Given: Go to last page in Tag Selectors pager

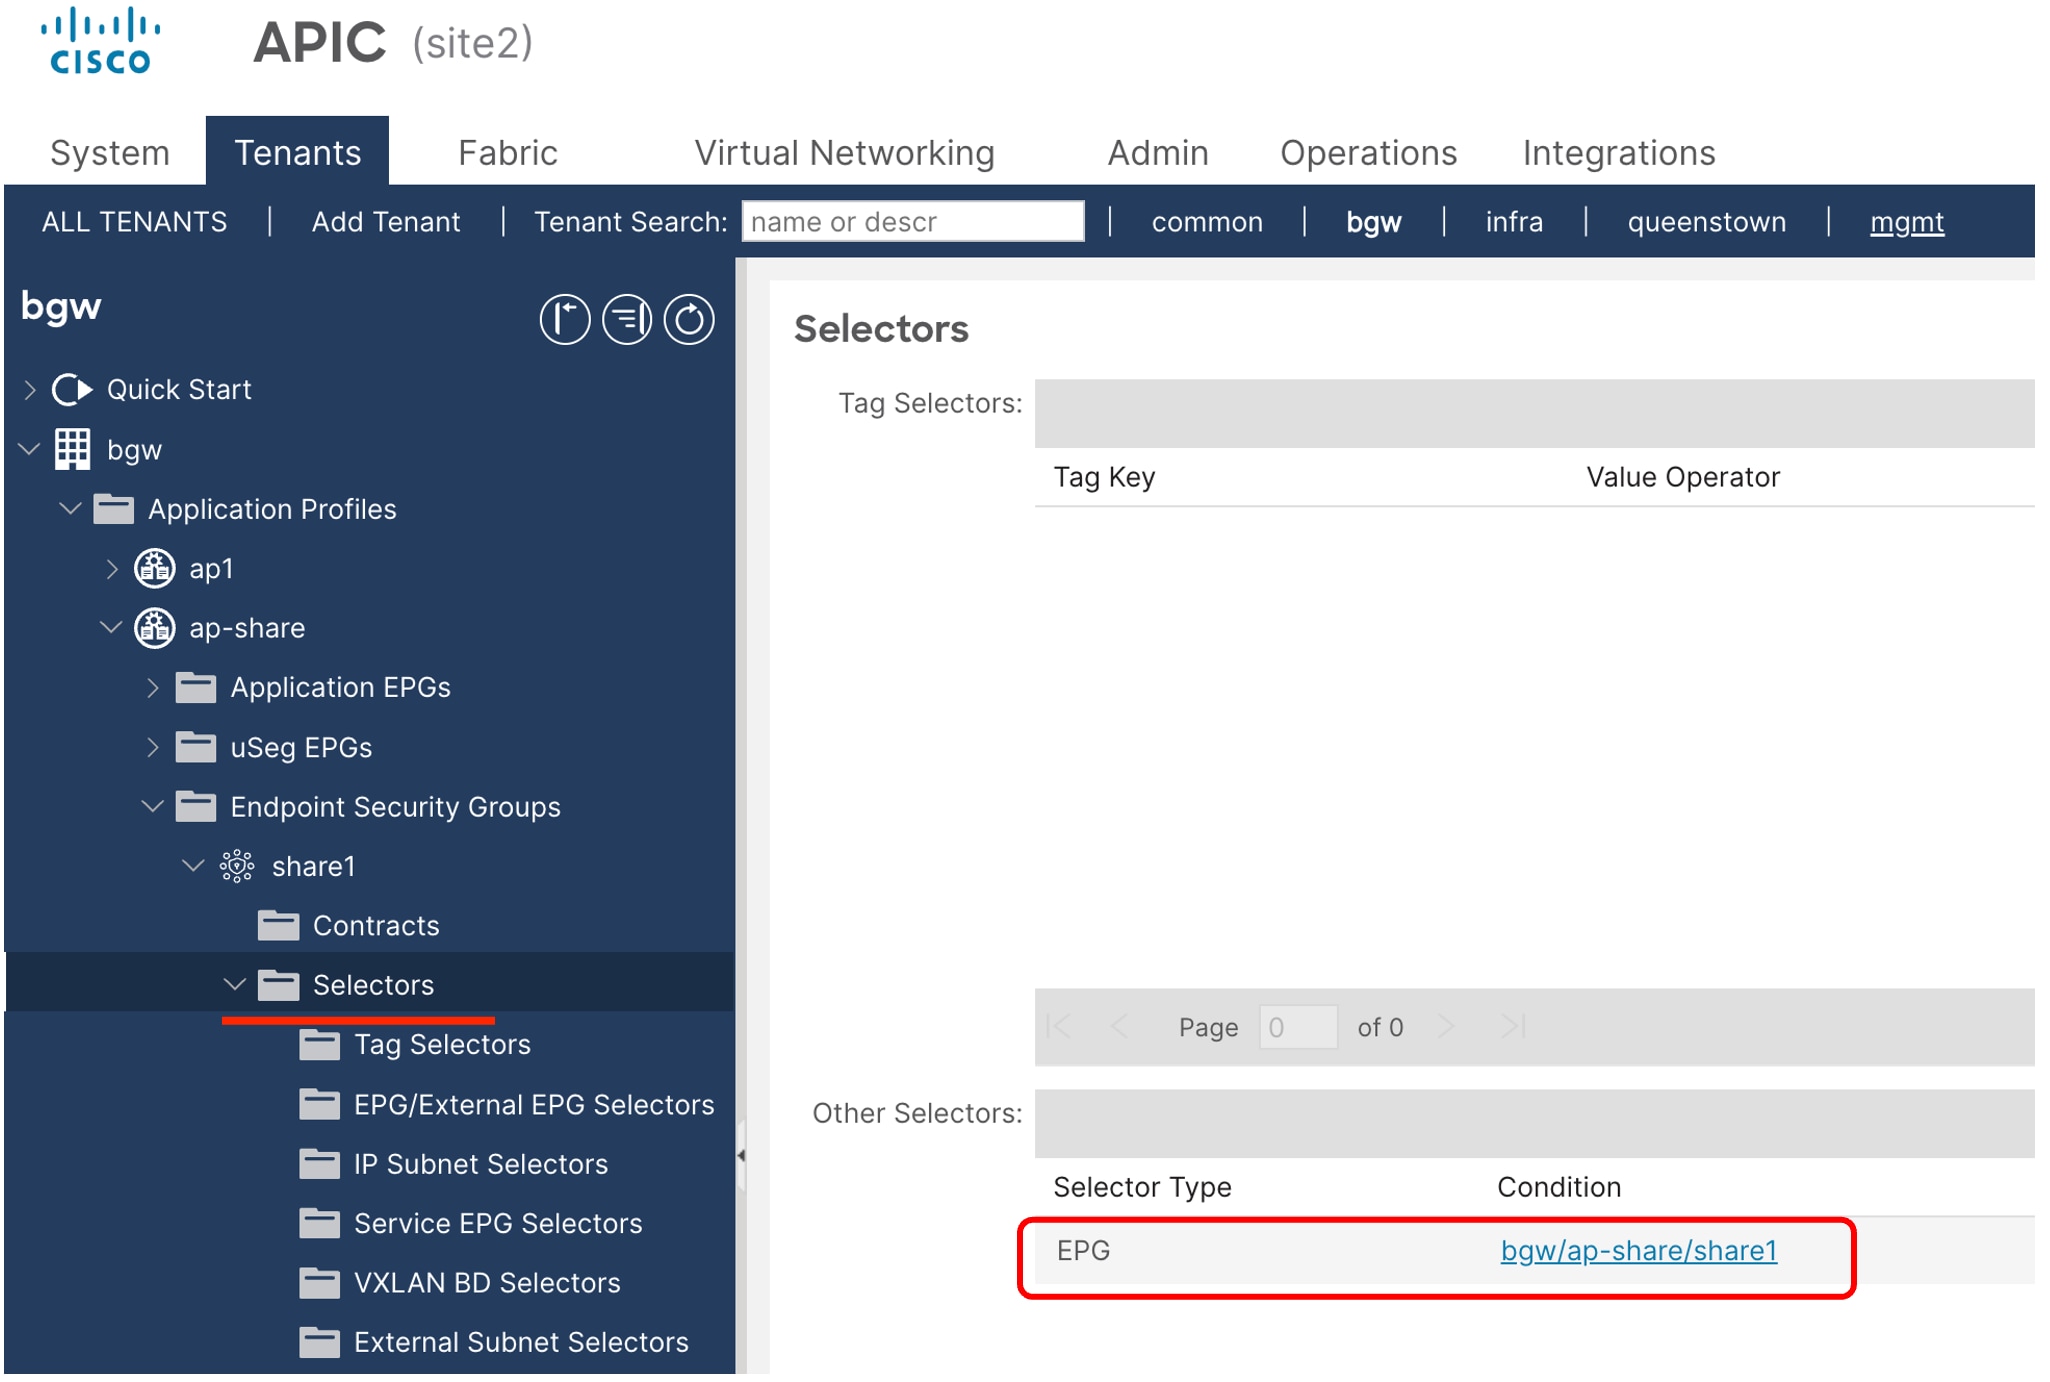Looking at the screenshot, I should point(1512,1027).
